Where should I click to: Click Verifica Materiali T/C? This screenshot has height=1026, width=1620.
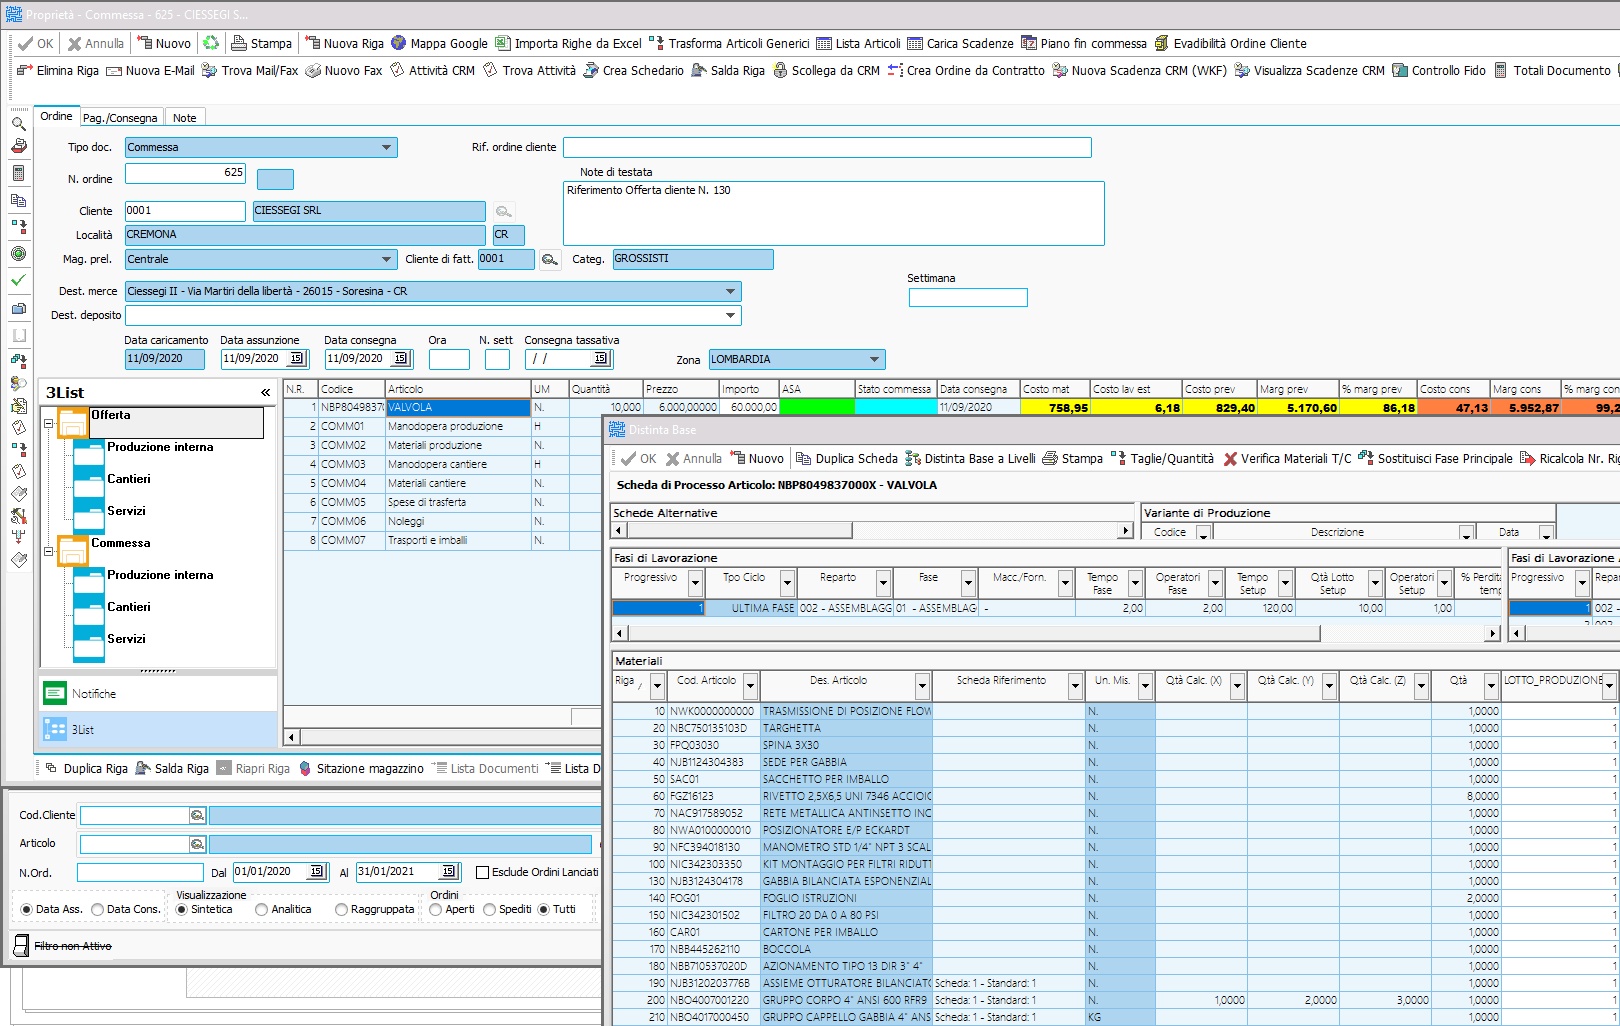1287,458
